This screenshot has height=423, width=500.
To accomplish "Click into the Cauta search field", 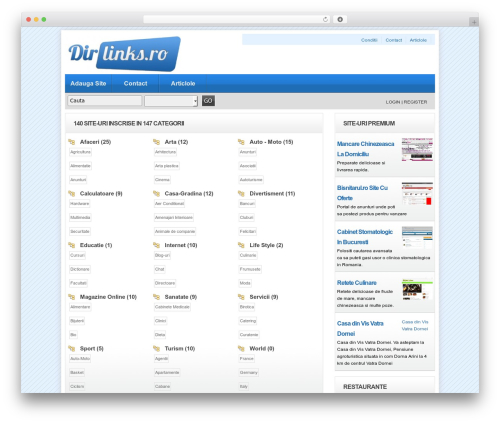I will pyautogui.click(x=105, y=101).
